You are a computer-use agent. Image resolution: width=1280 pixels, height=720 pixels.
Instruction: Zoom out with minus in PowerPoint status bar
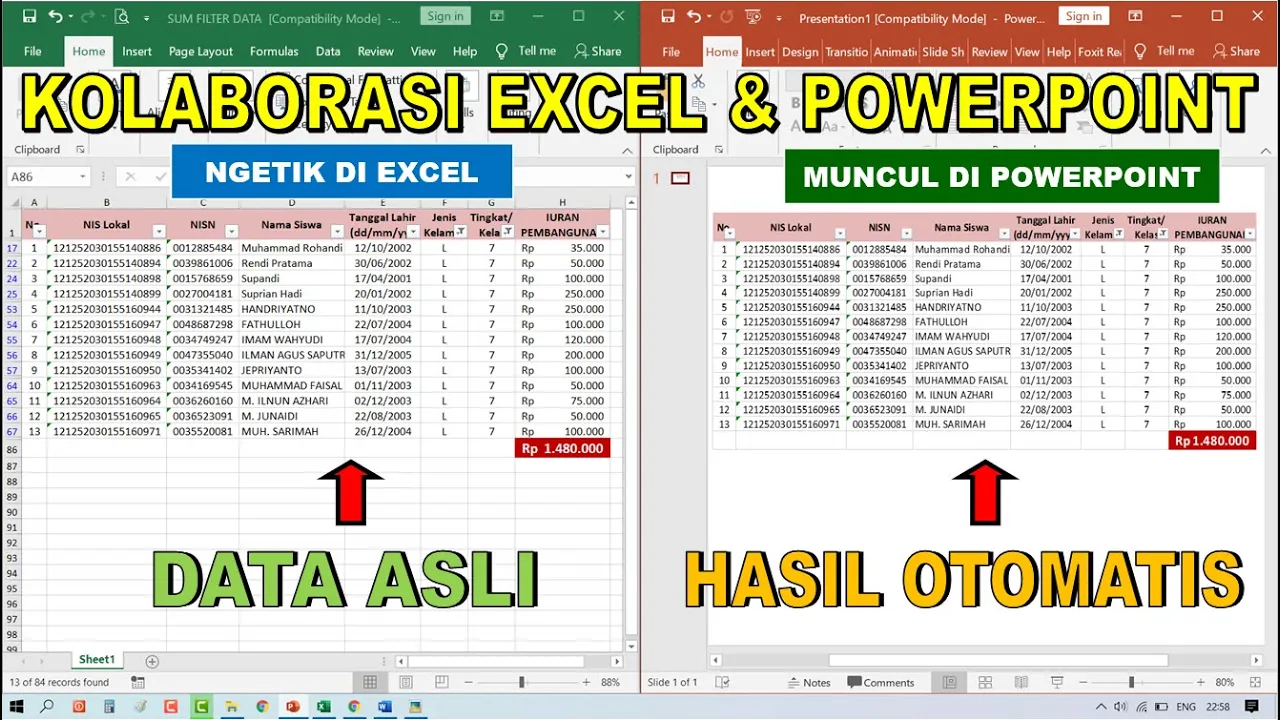[x=1084, y=682]
